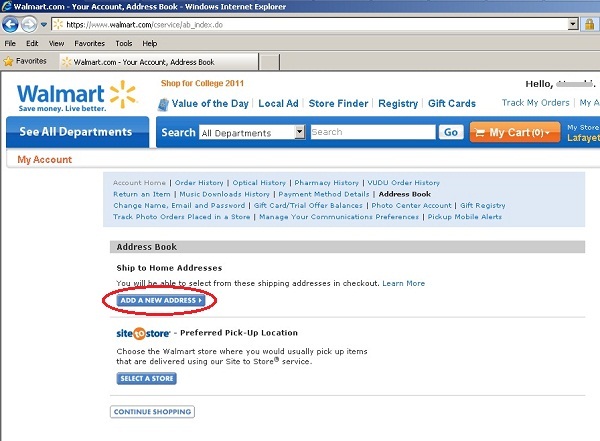Open the Favorites menu in menu bar
This screenshot has height=441, width=600.
90,43
